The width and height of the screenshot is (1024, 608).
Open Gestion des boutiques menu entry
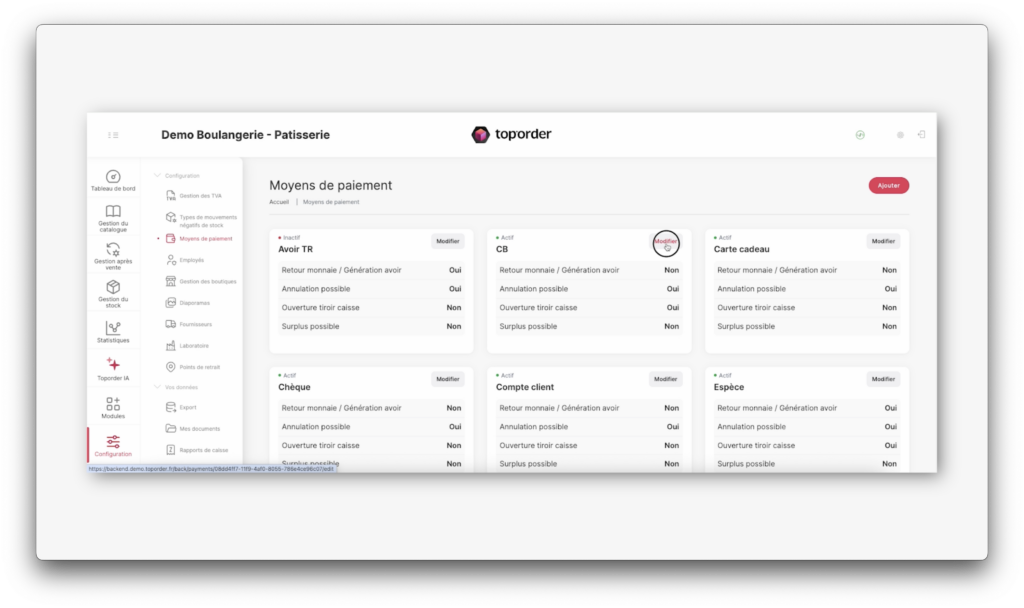click(206, 282)
